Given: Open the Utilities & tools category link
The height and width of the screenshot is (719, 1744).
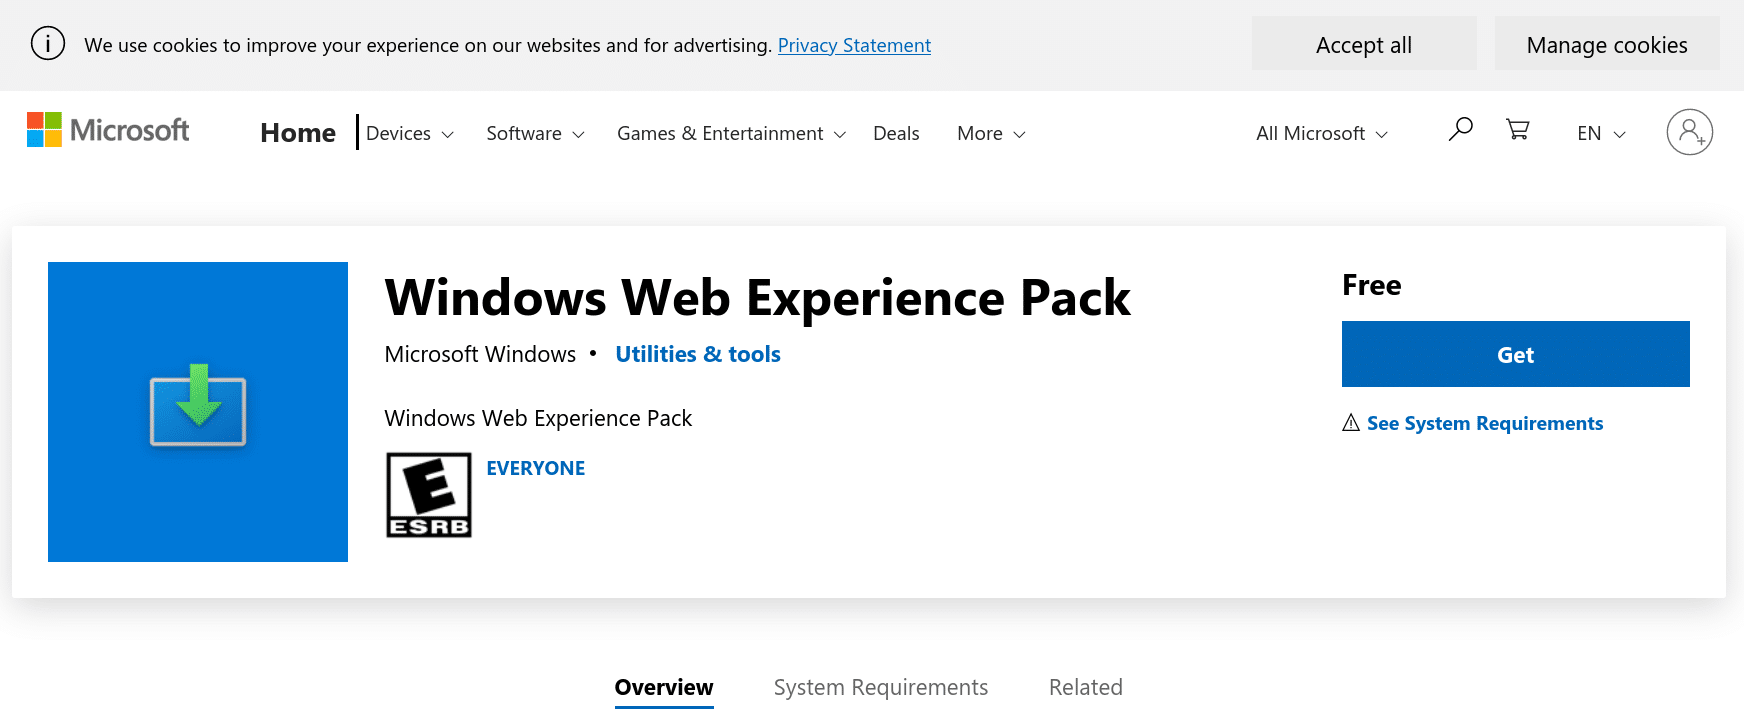Looking at the screenshot, I should (698, 354).
